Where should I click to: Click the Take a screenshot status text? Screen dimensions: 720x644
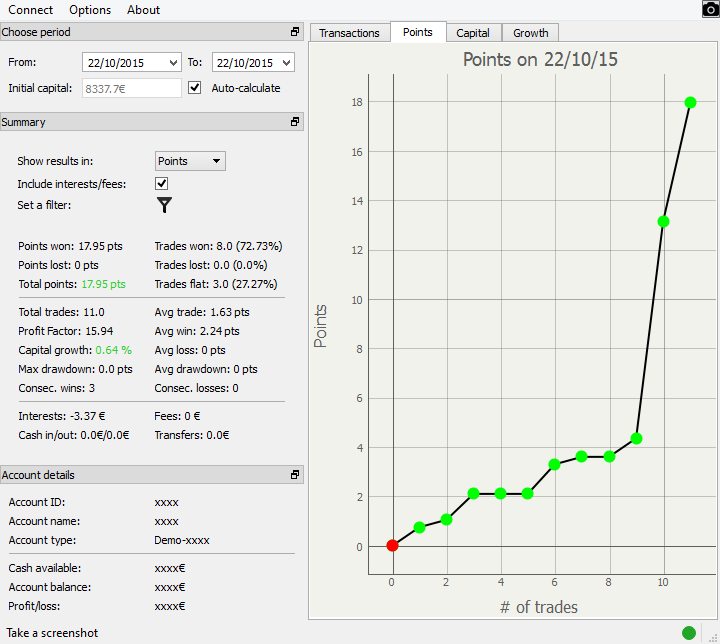pos(52,633)
